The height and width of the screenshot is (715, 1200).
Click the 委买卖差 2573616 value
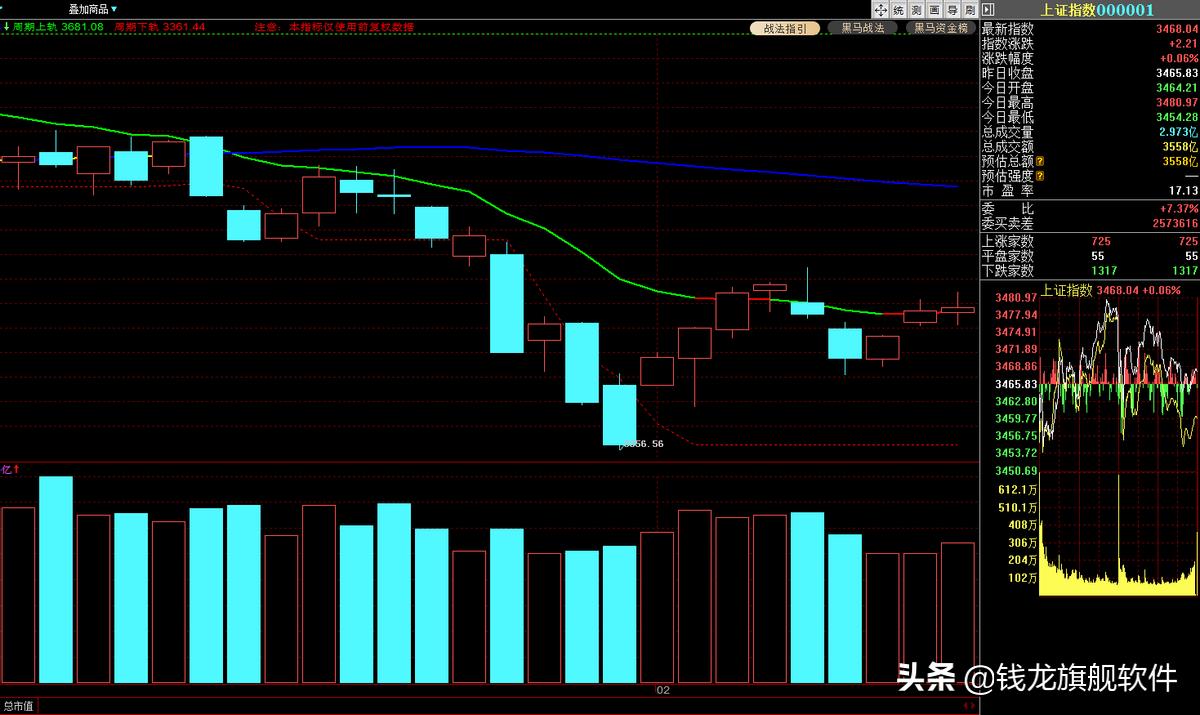coord(1175,224)
